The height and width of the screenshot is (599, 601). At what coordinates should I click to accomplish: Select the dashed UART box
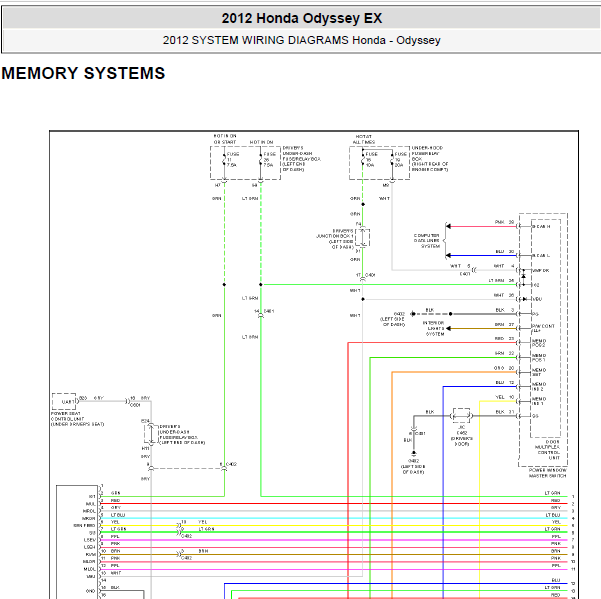point(64,401)
